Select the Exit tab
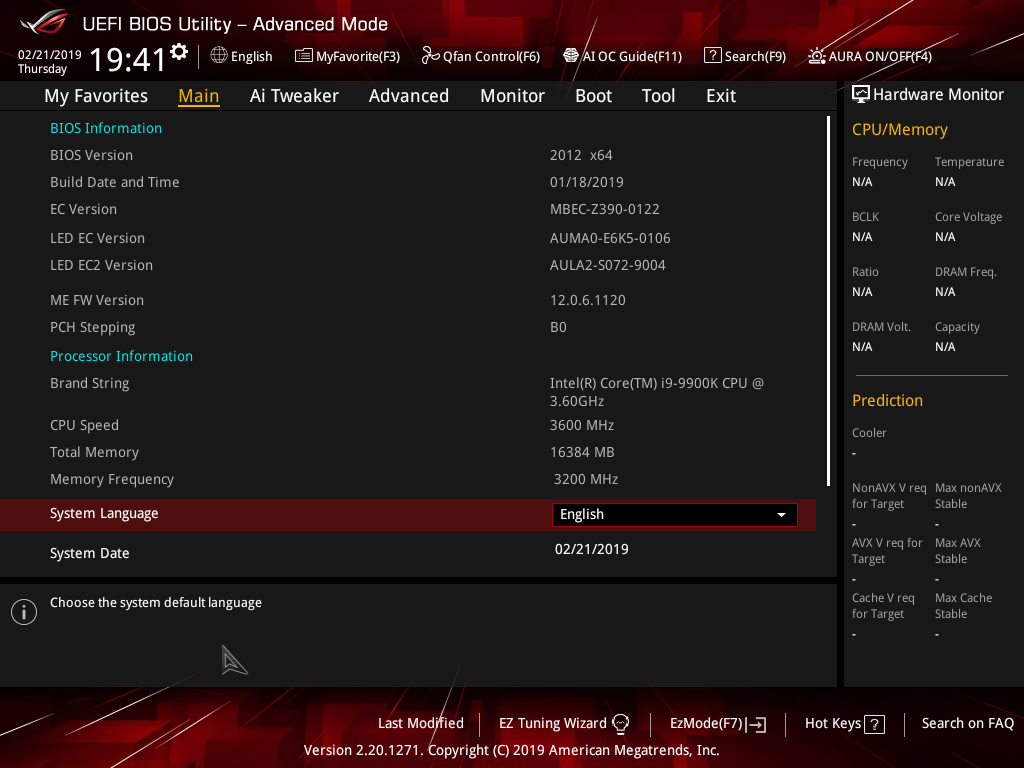 (x=721, y=96)
